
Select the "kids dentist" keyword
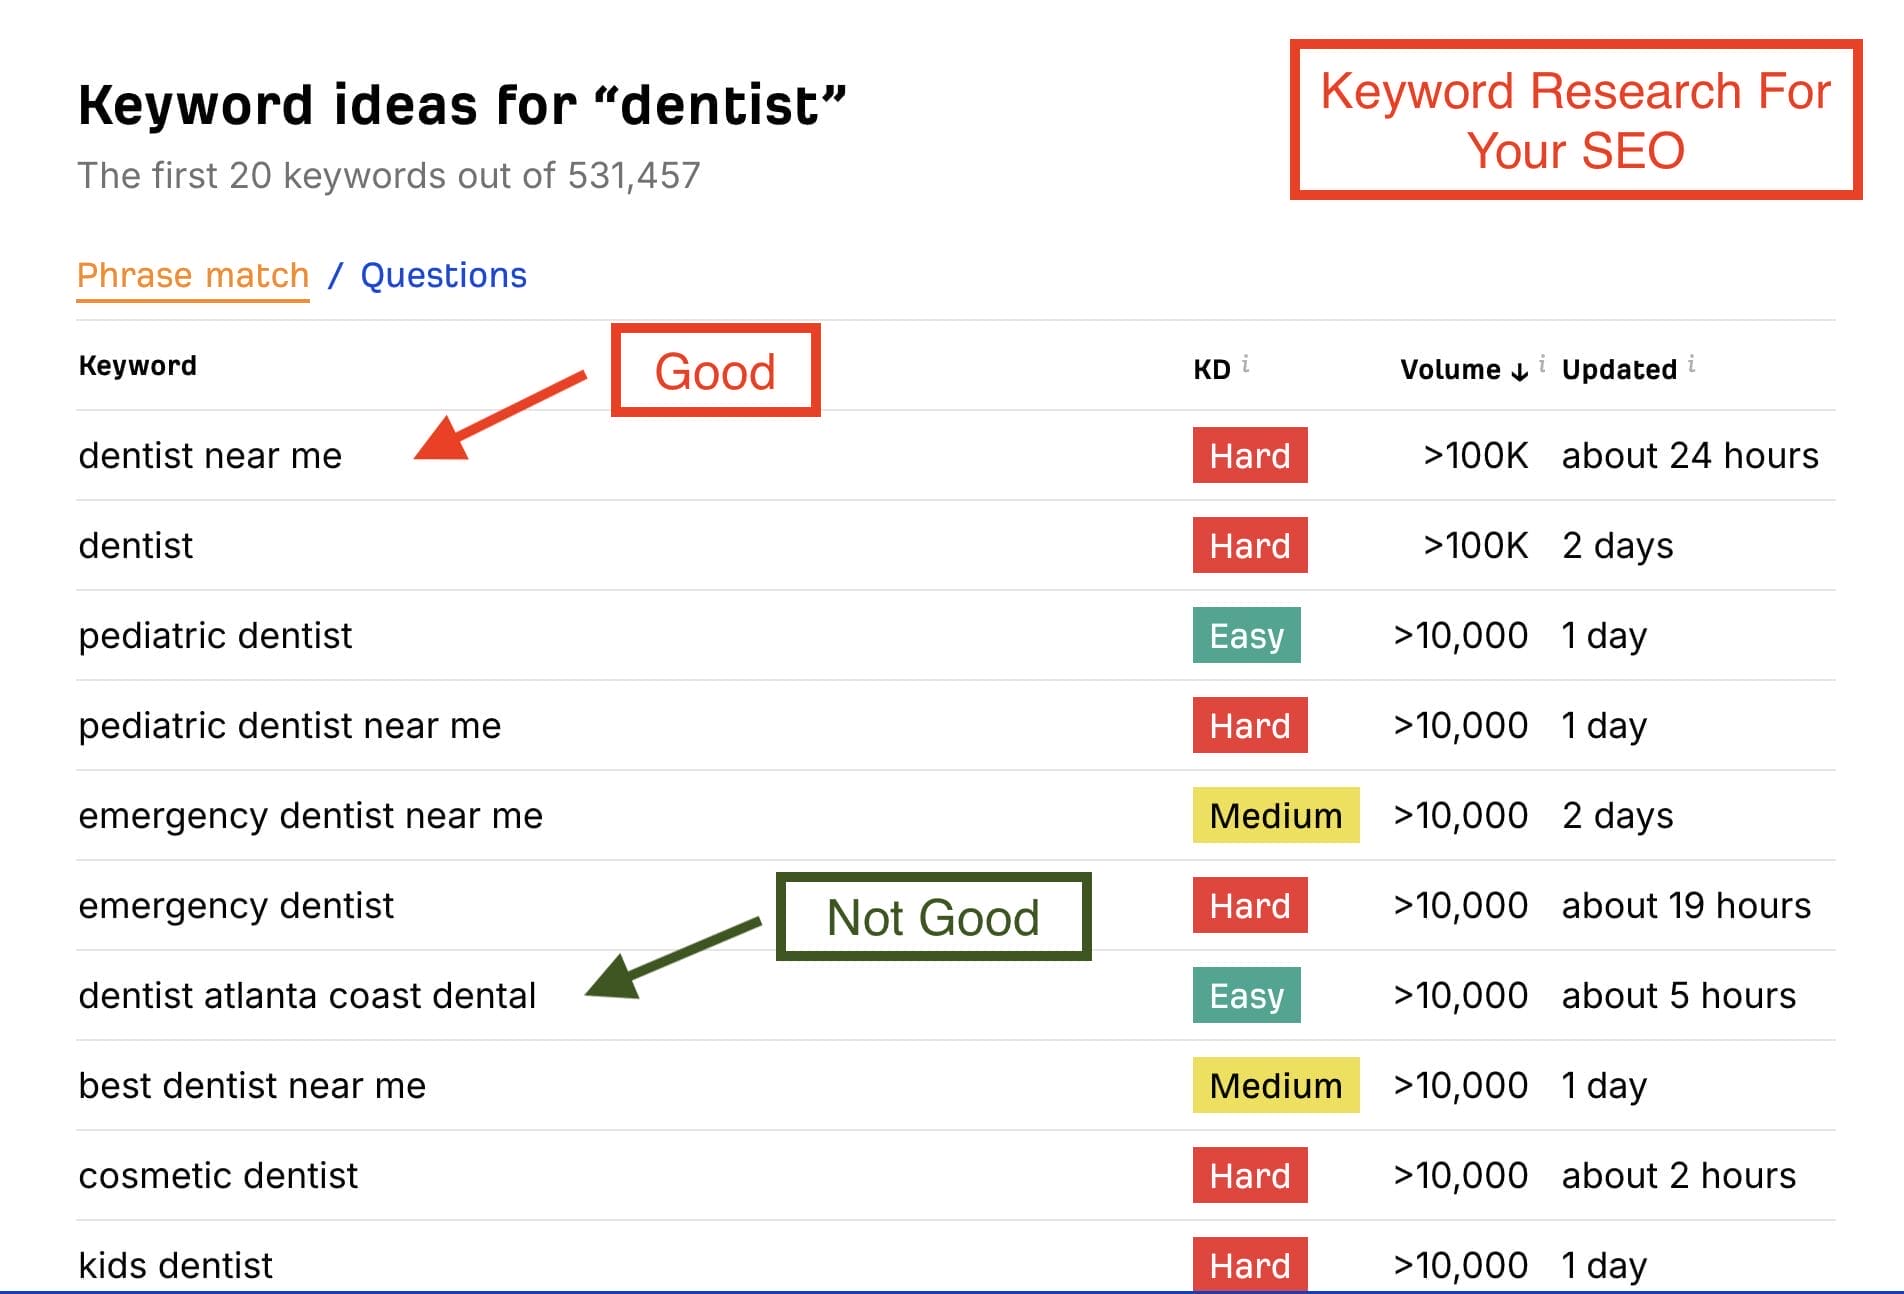(x=175, y=1265)
